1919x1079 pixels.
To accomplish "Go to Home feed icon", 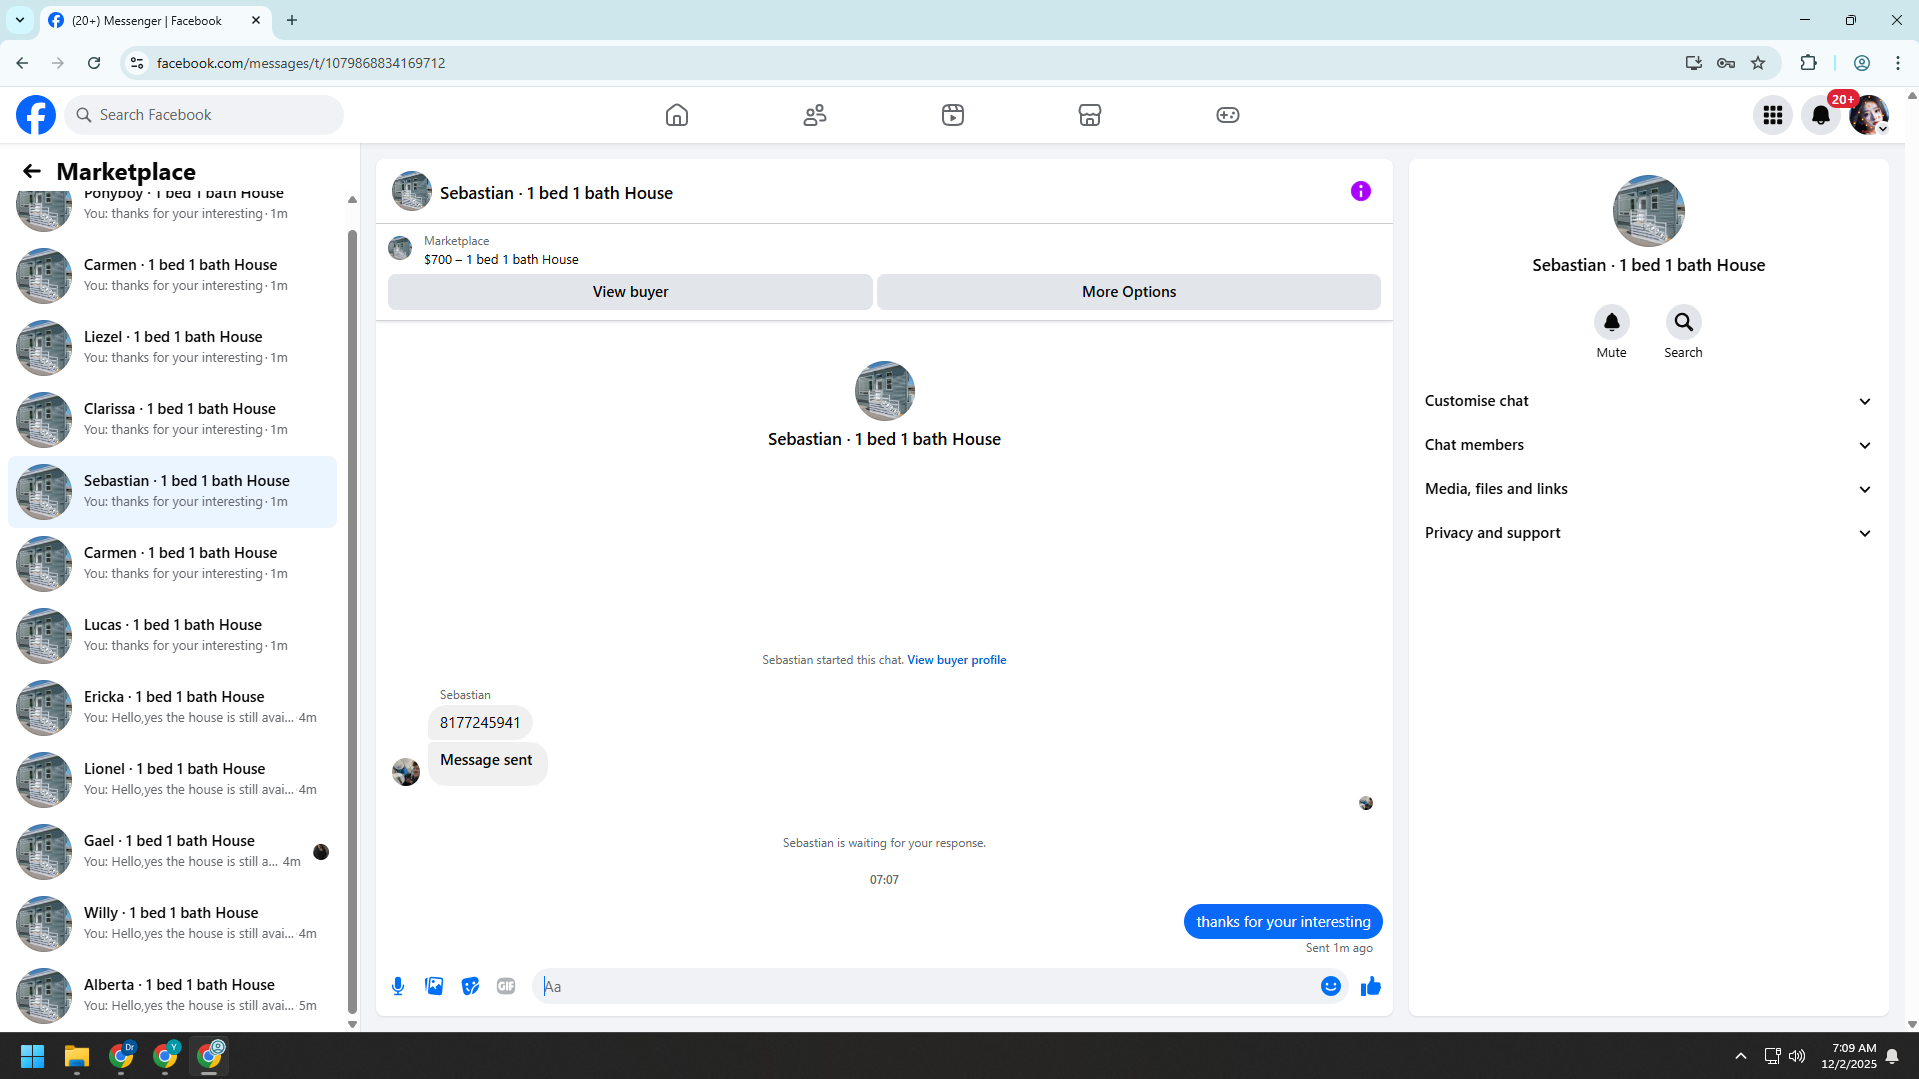I will 677,115.
